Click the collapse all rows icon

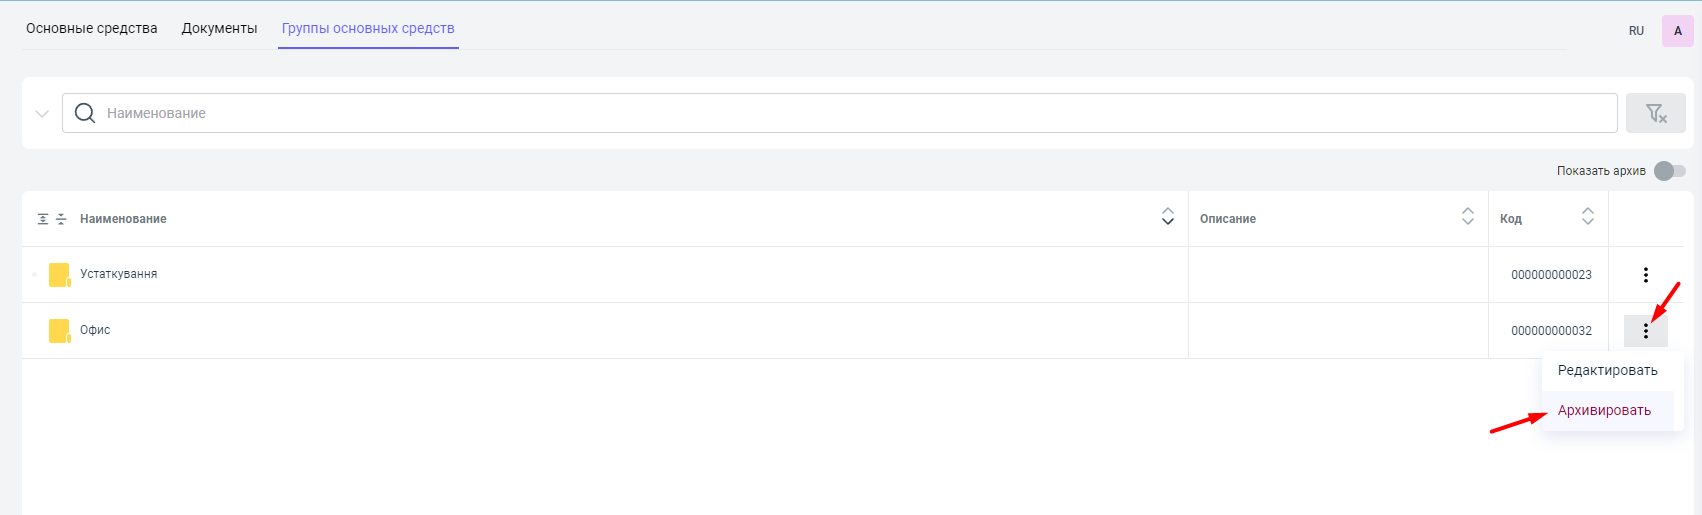[61, 219]
